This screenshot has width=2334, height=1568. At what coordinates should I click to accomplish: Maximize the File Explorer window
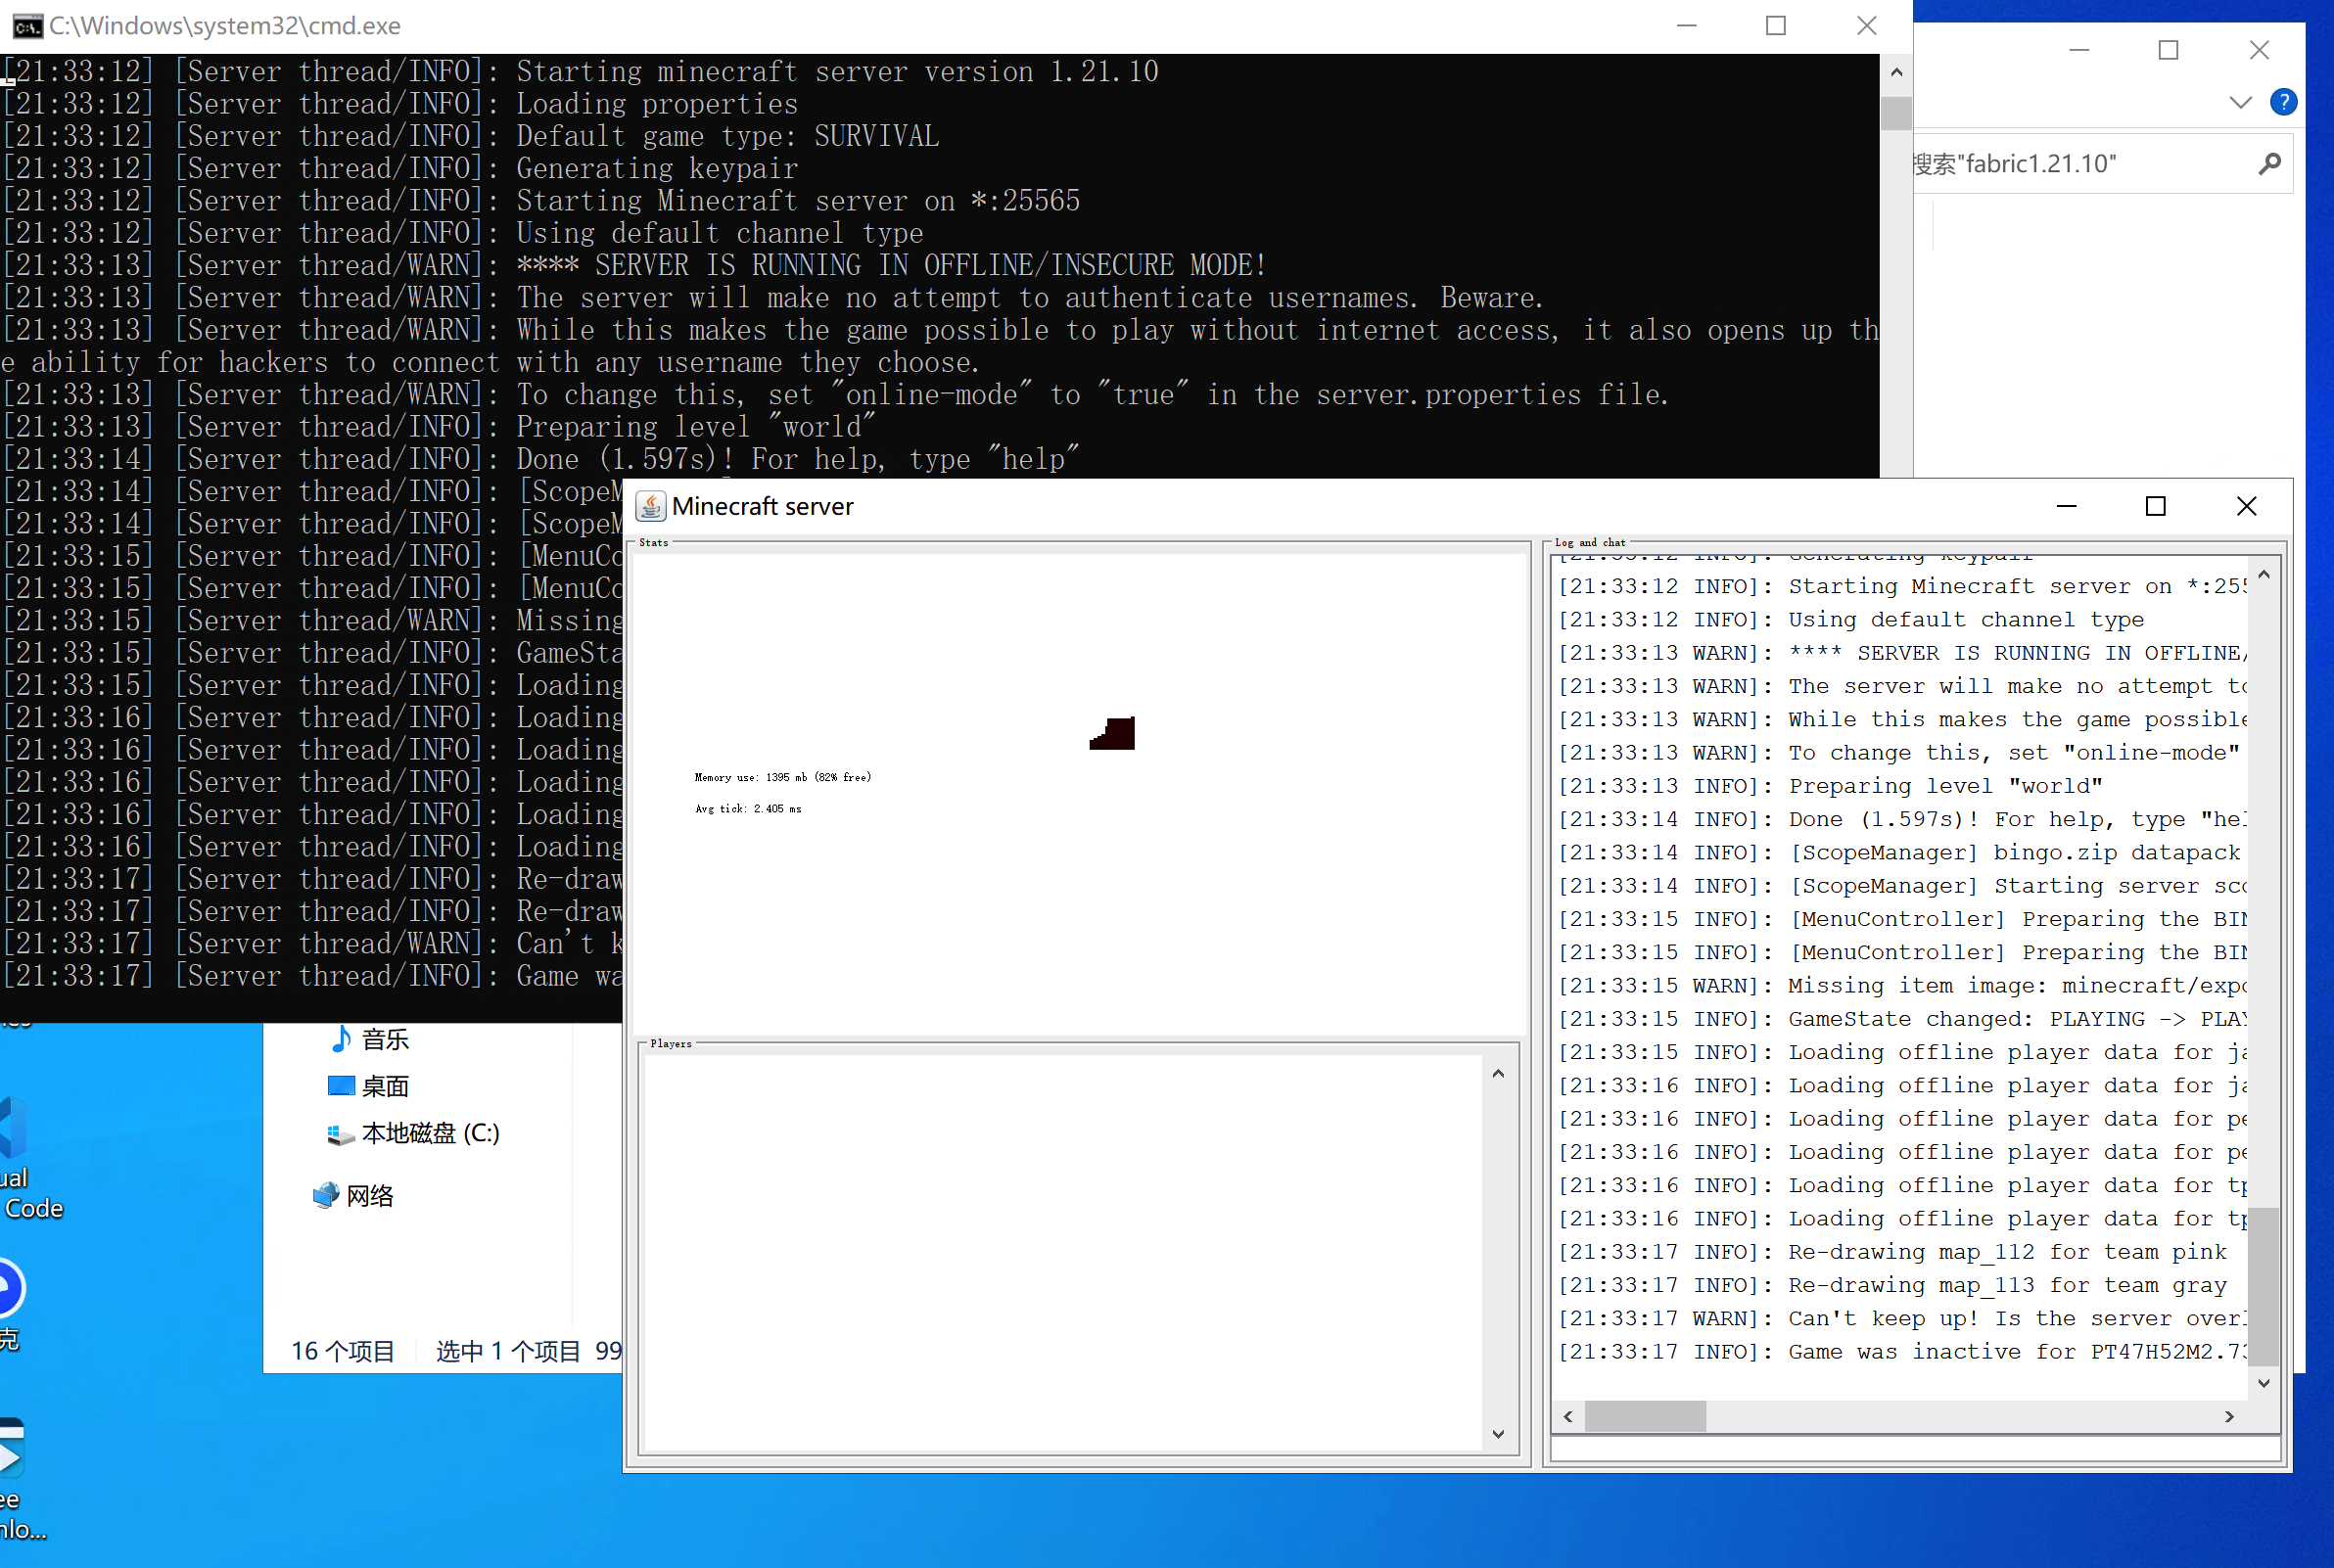[2168, 50]
